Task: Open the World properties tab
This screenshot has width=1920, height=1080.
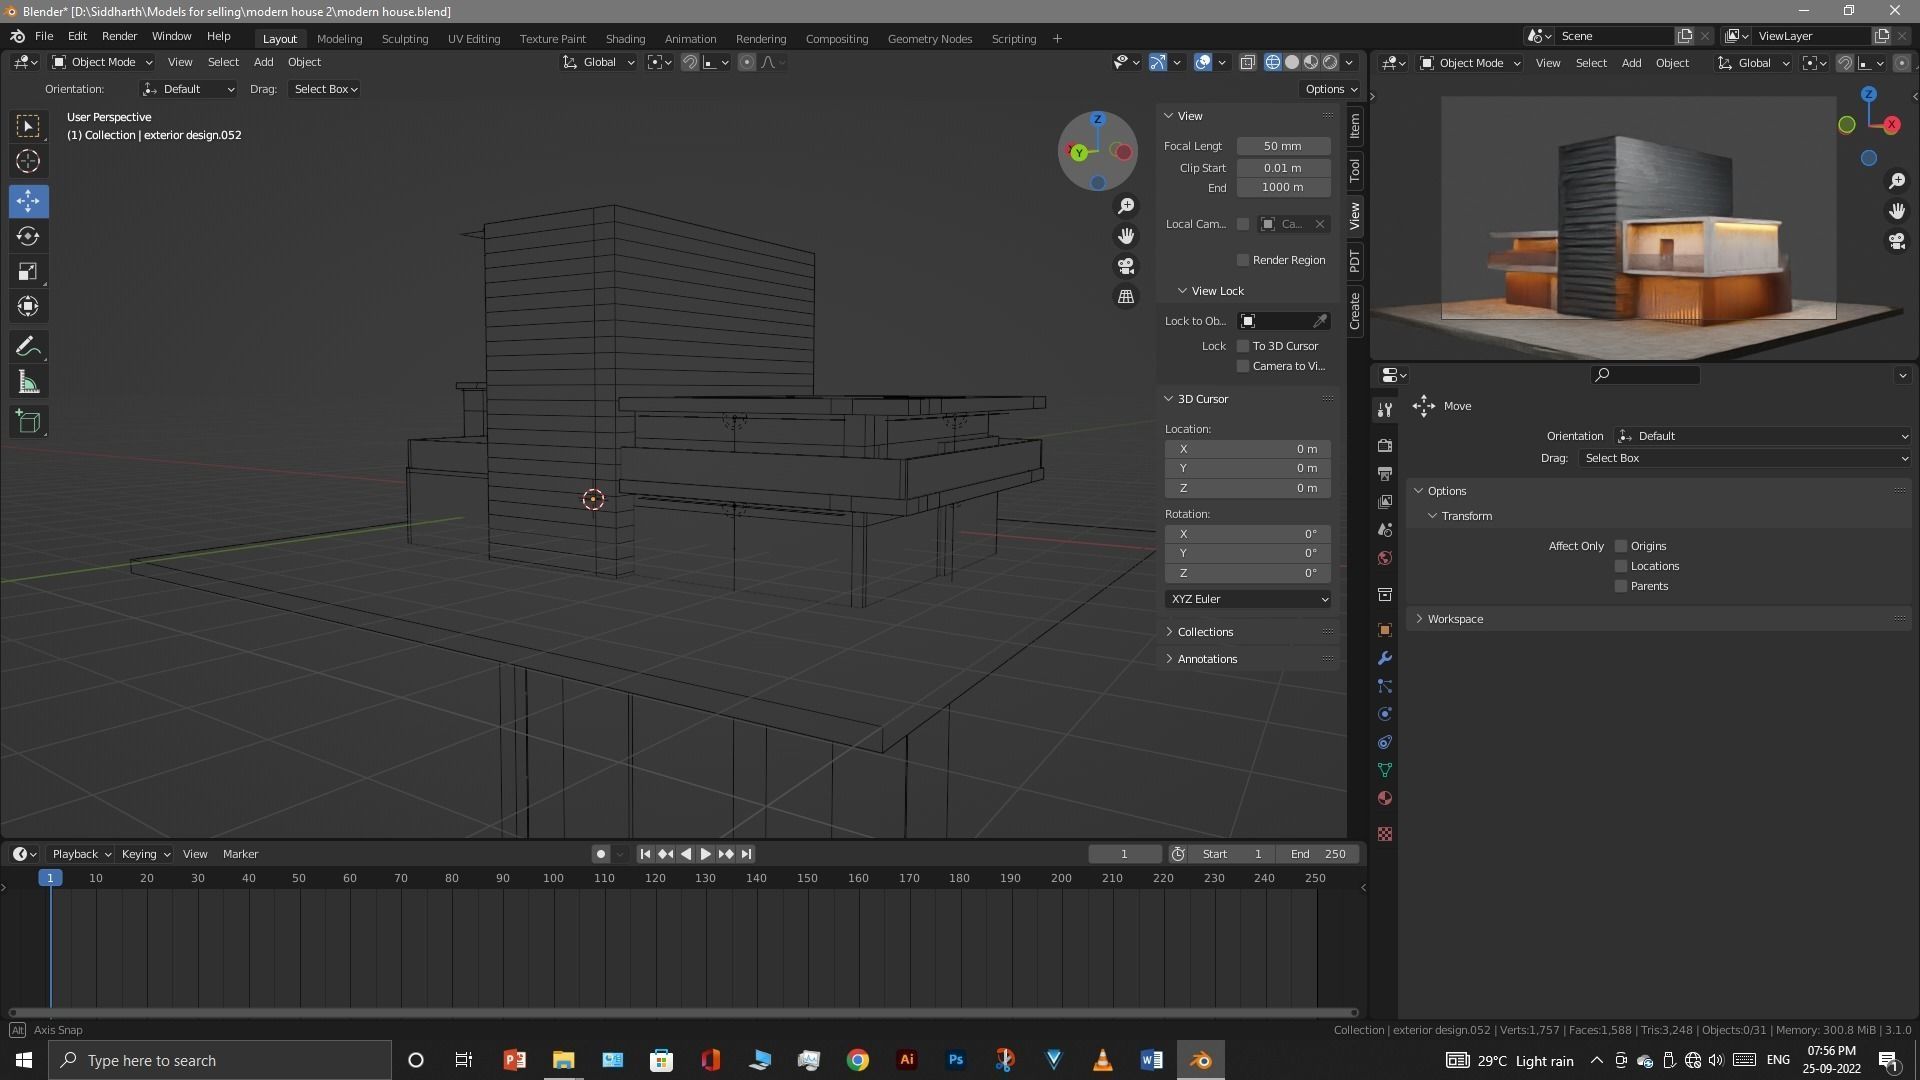Action: (x=1385, y=557)
